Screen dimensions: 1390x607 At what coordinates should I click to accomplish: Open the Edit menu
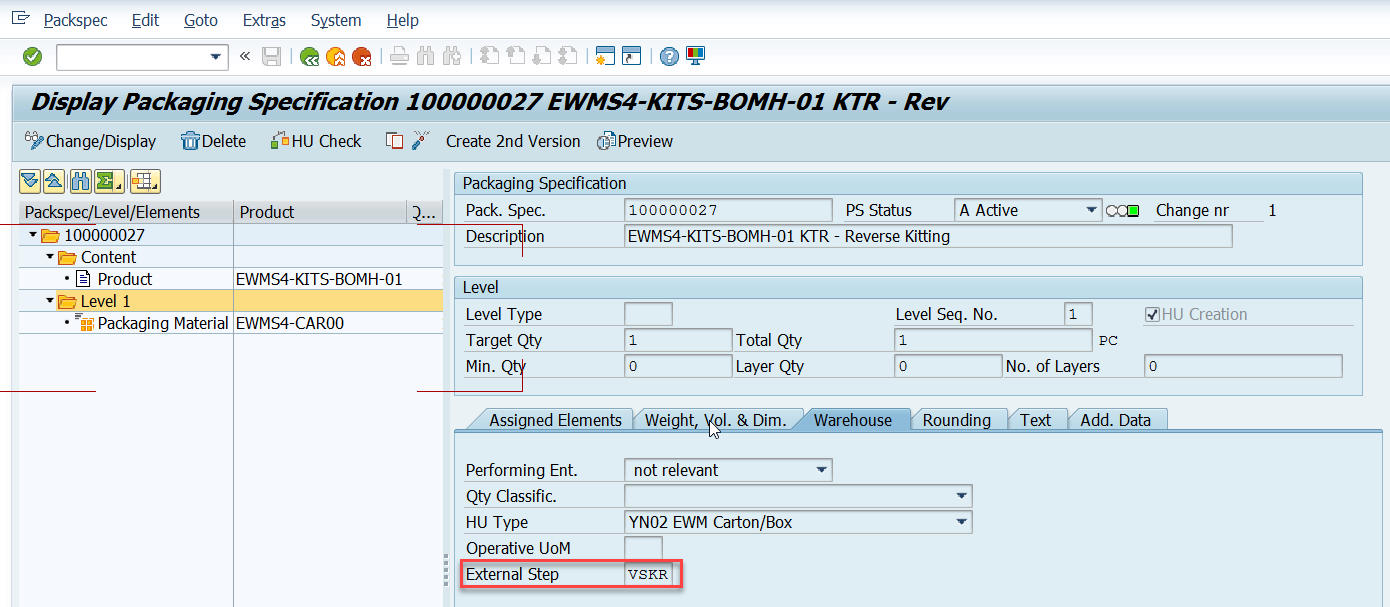(145, 20)
